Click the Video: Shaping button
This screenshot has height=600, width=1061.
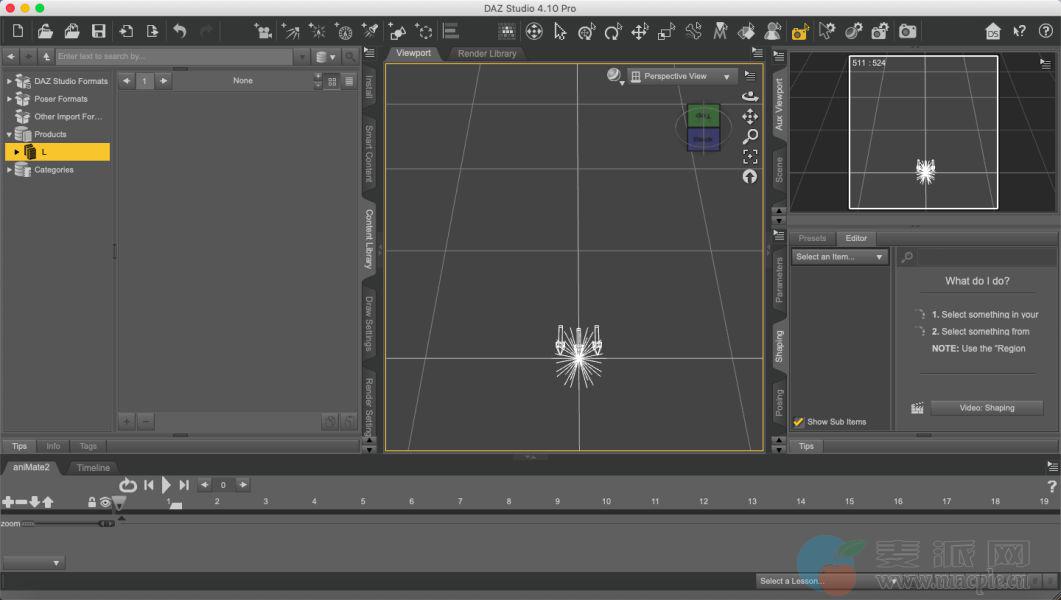[x=986, y=408]
